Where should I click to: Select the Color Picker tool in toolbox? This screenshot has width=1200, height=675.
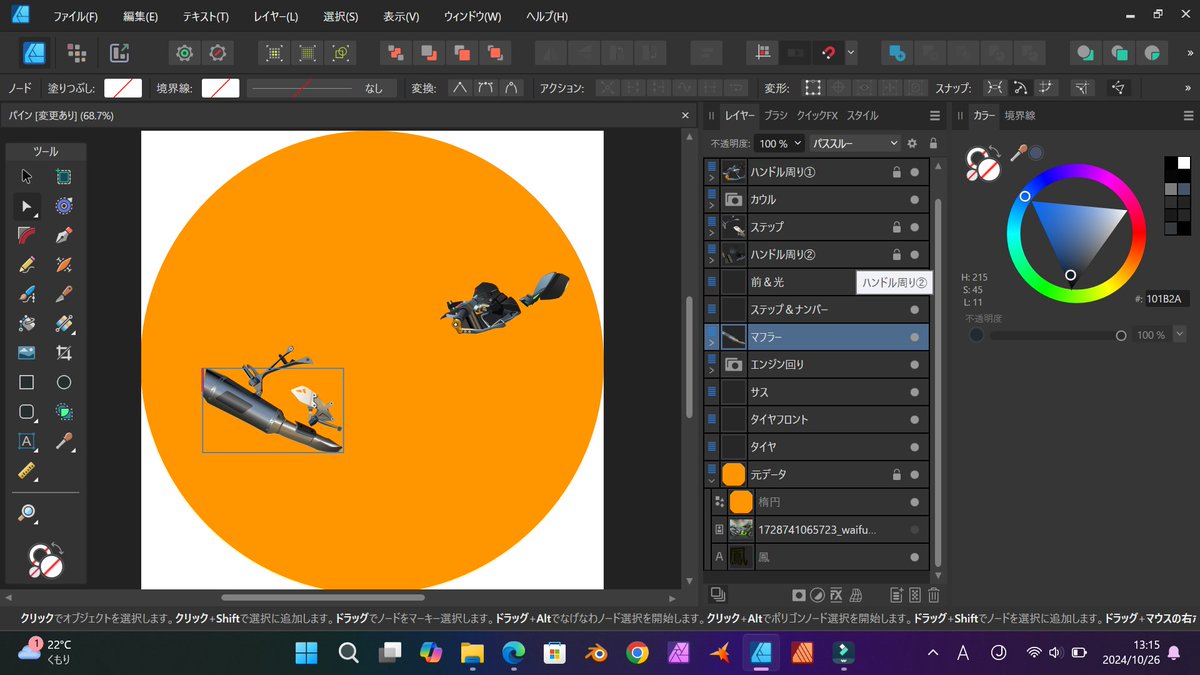click(64, 441)
